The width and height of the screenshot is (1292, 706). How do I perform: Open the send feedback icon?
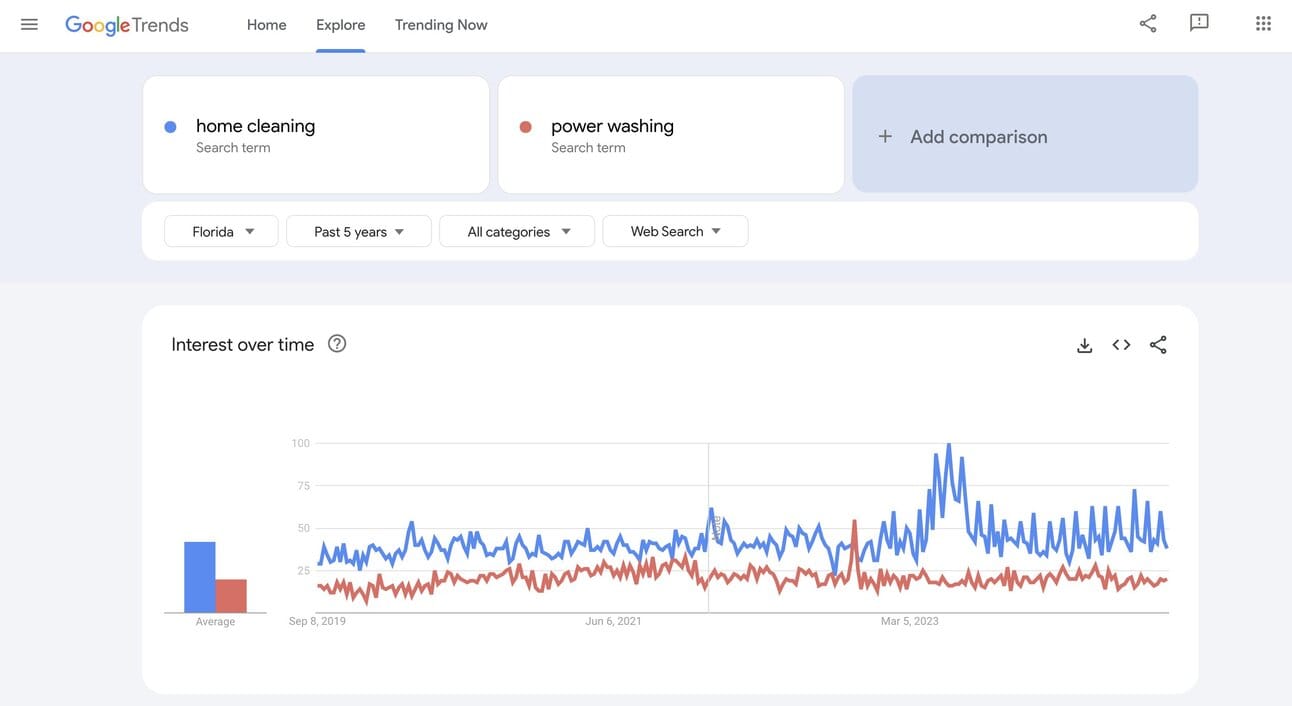click(1199, 23)
